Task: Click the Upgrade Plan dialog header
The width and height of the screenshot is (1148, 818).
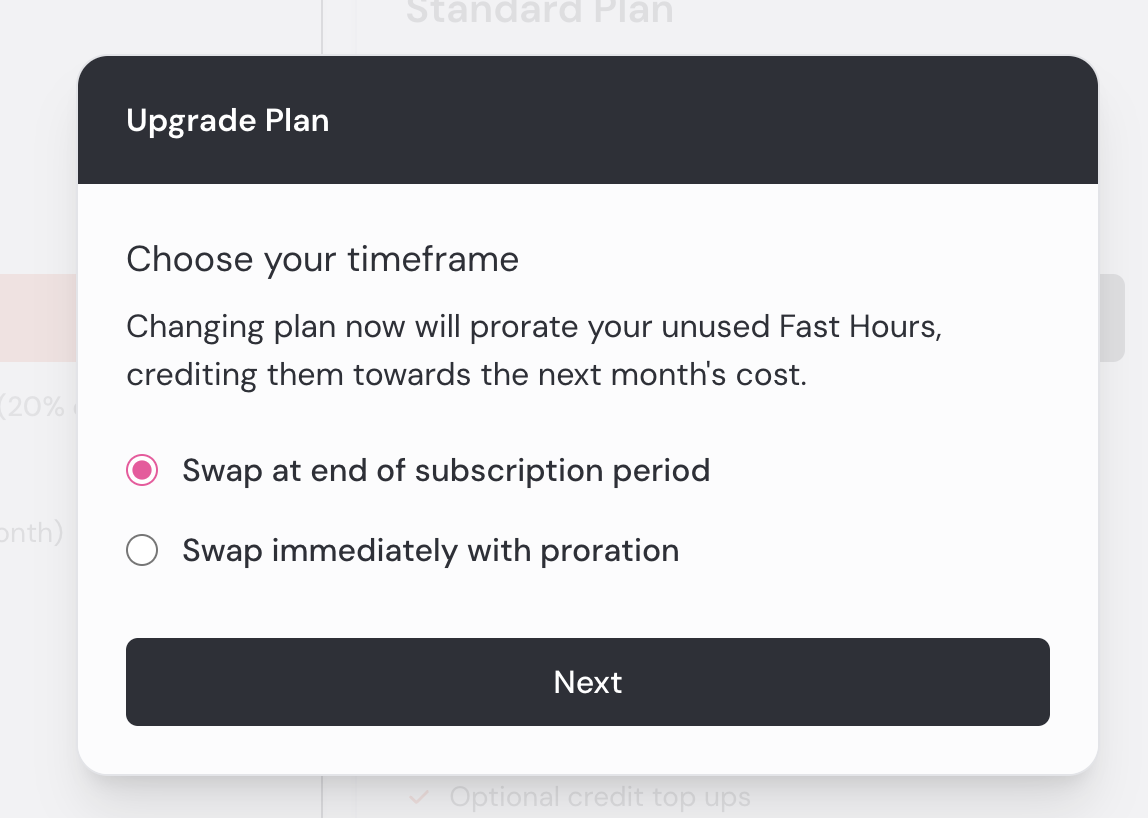Action: [x=587, y=120]
